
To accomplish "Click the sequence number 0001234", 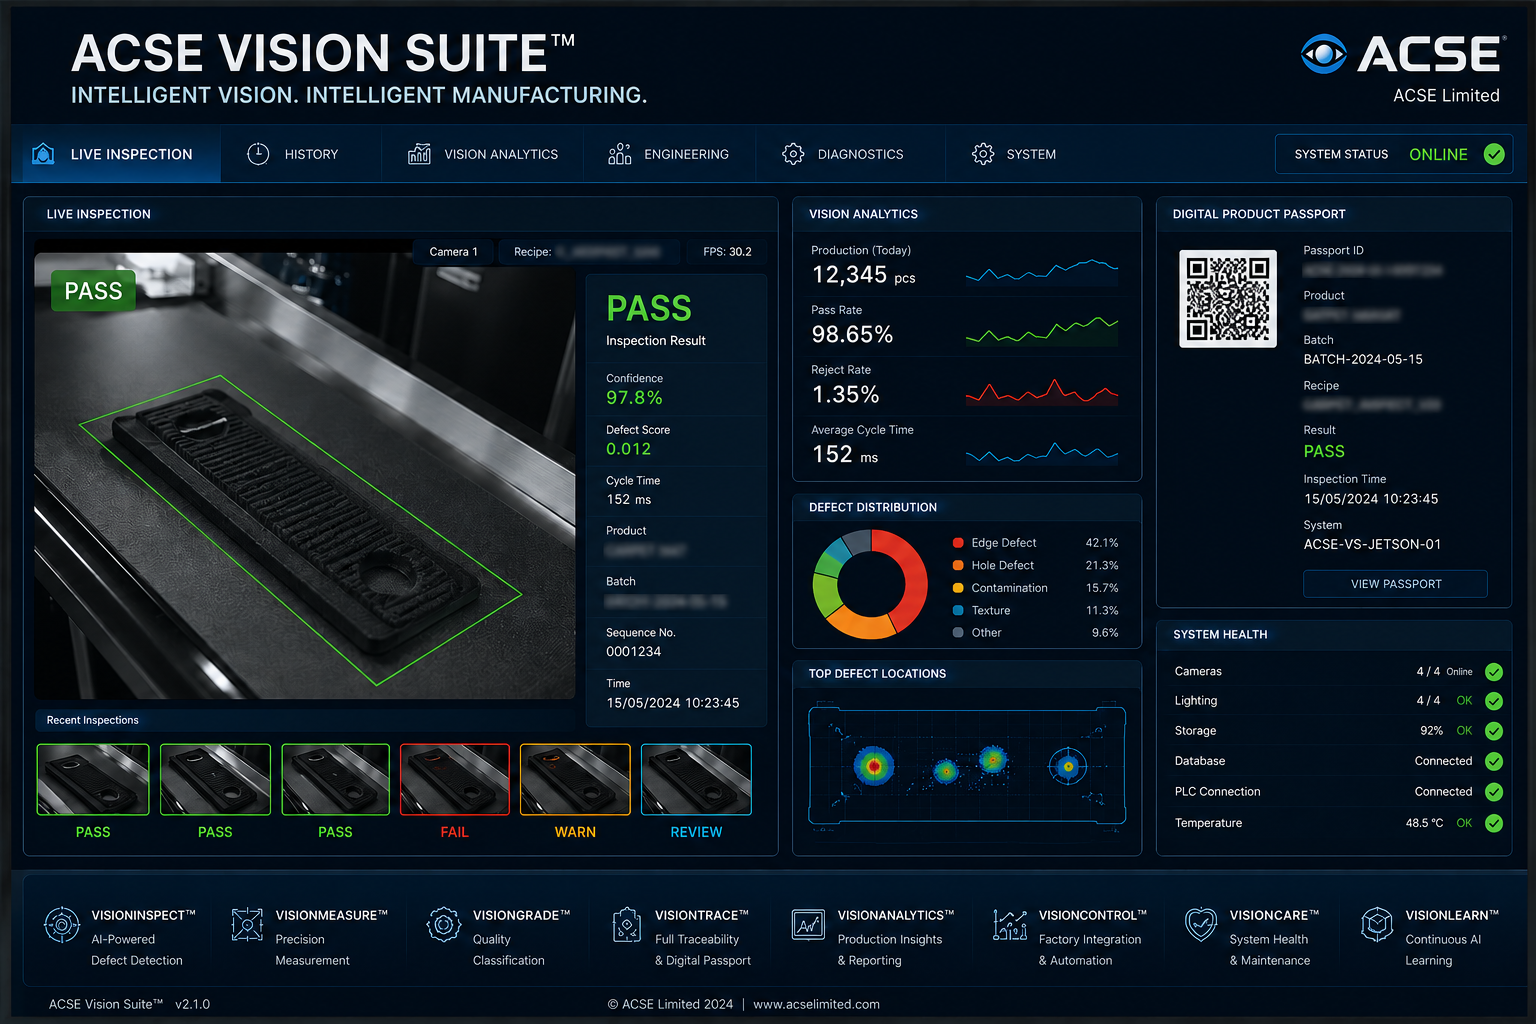I will click(633, 651).
